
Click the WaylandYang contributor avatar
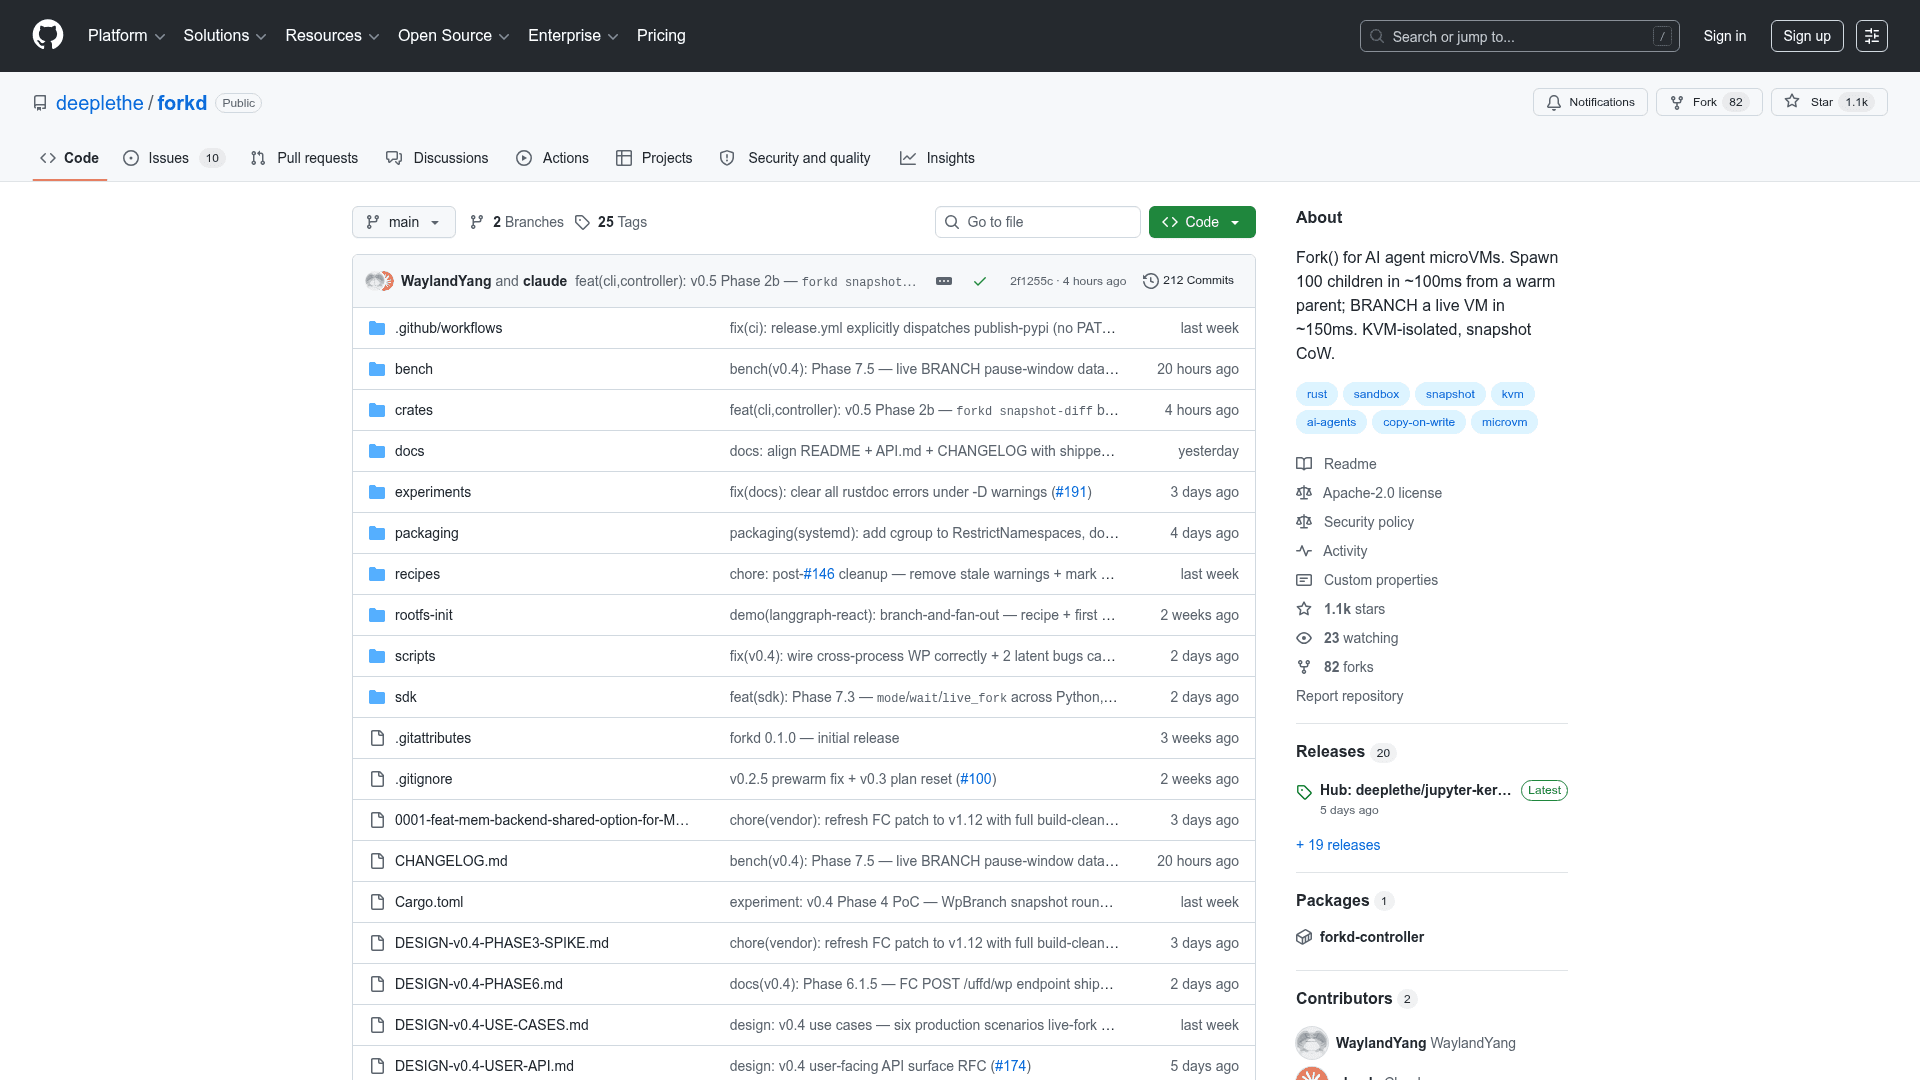[1312, 1043]
